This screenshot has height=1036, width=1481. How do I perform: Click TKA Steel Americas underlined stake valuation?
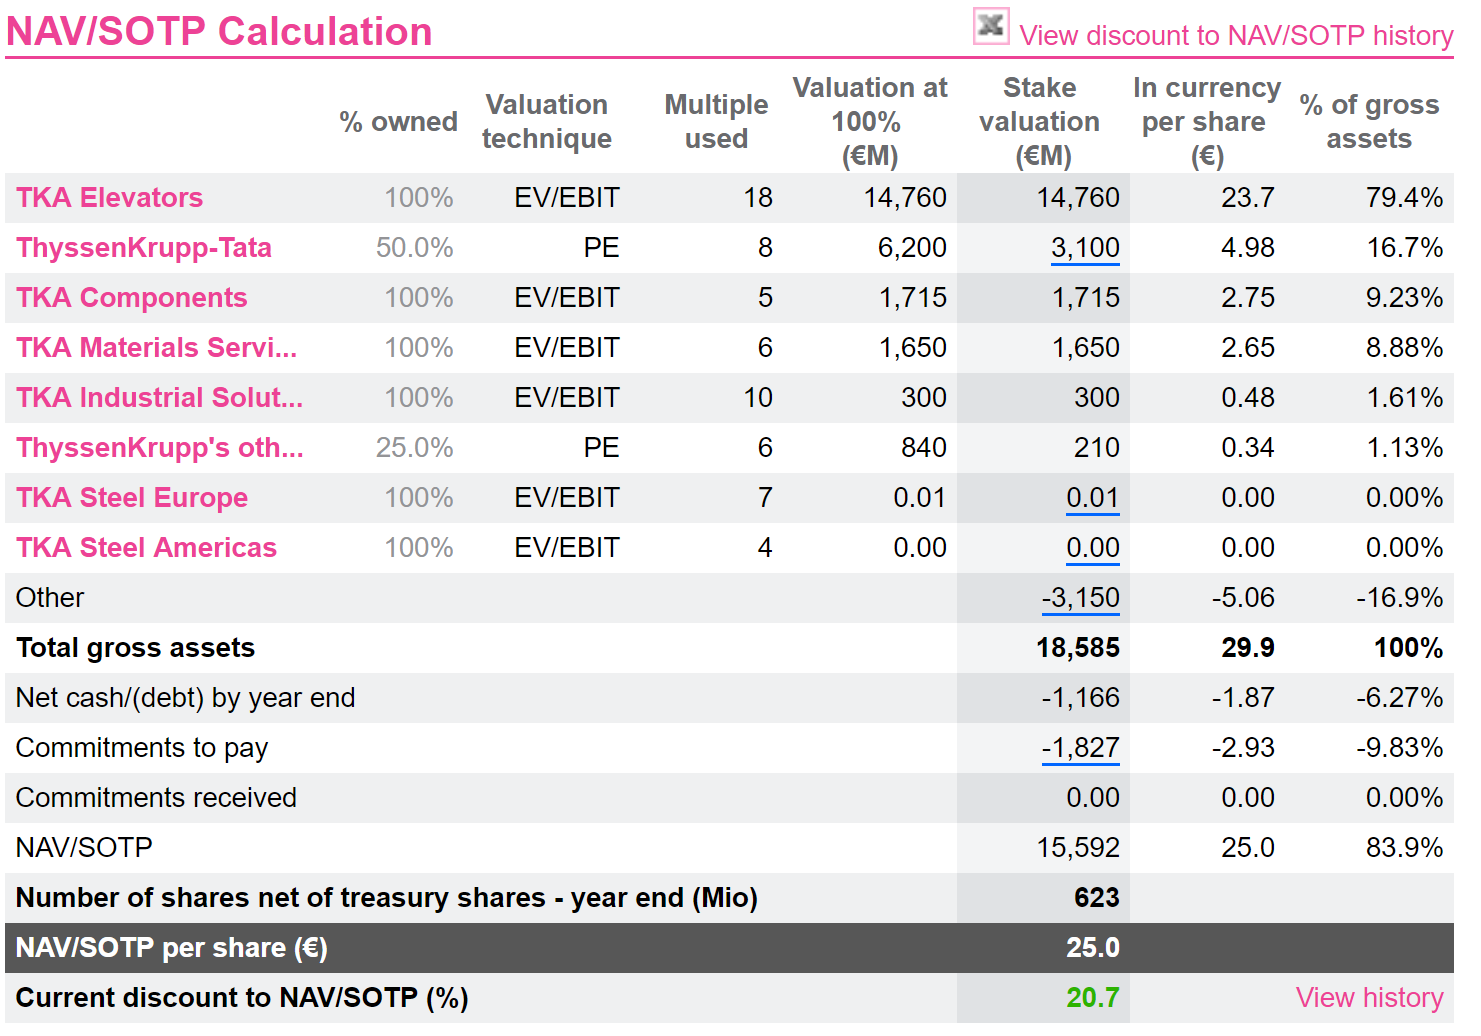[1093, 548]
